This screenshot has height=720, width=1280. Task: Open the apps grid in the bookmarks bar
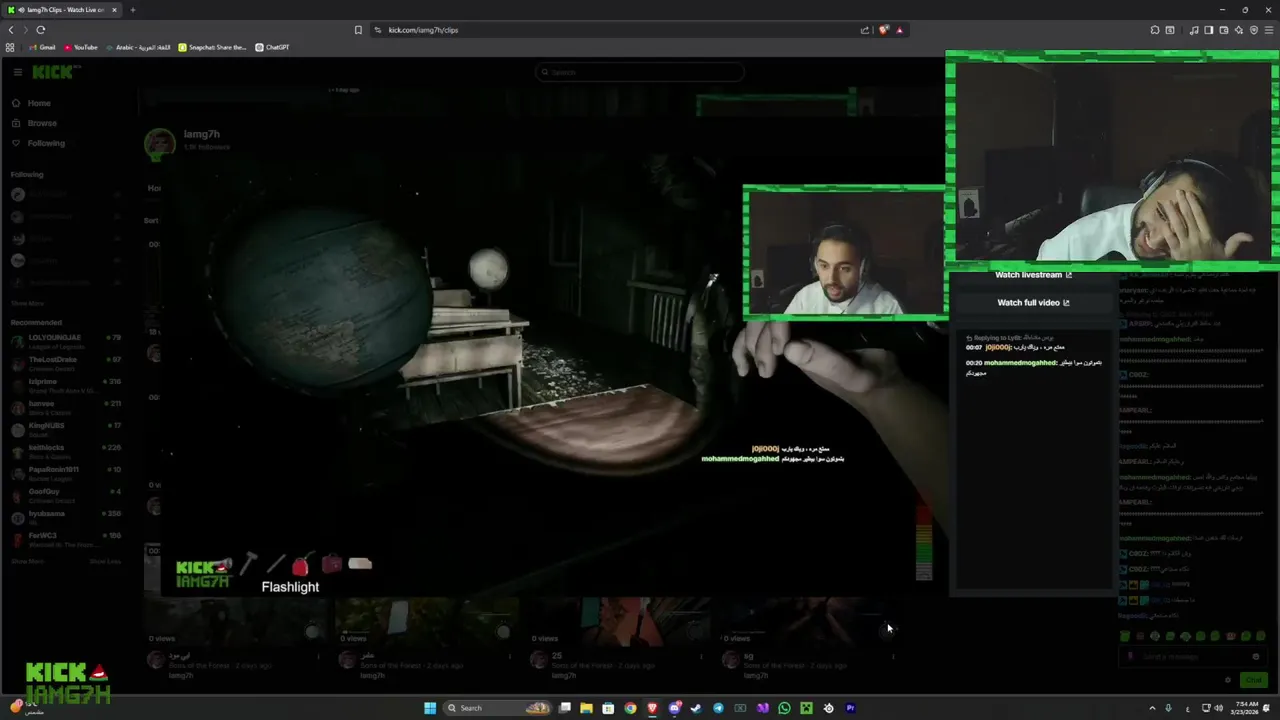tap(10, 47)
